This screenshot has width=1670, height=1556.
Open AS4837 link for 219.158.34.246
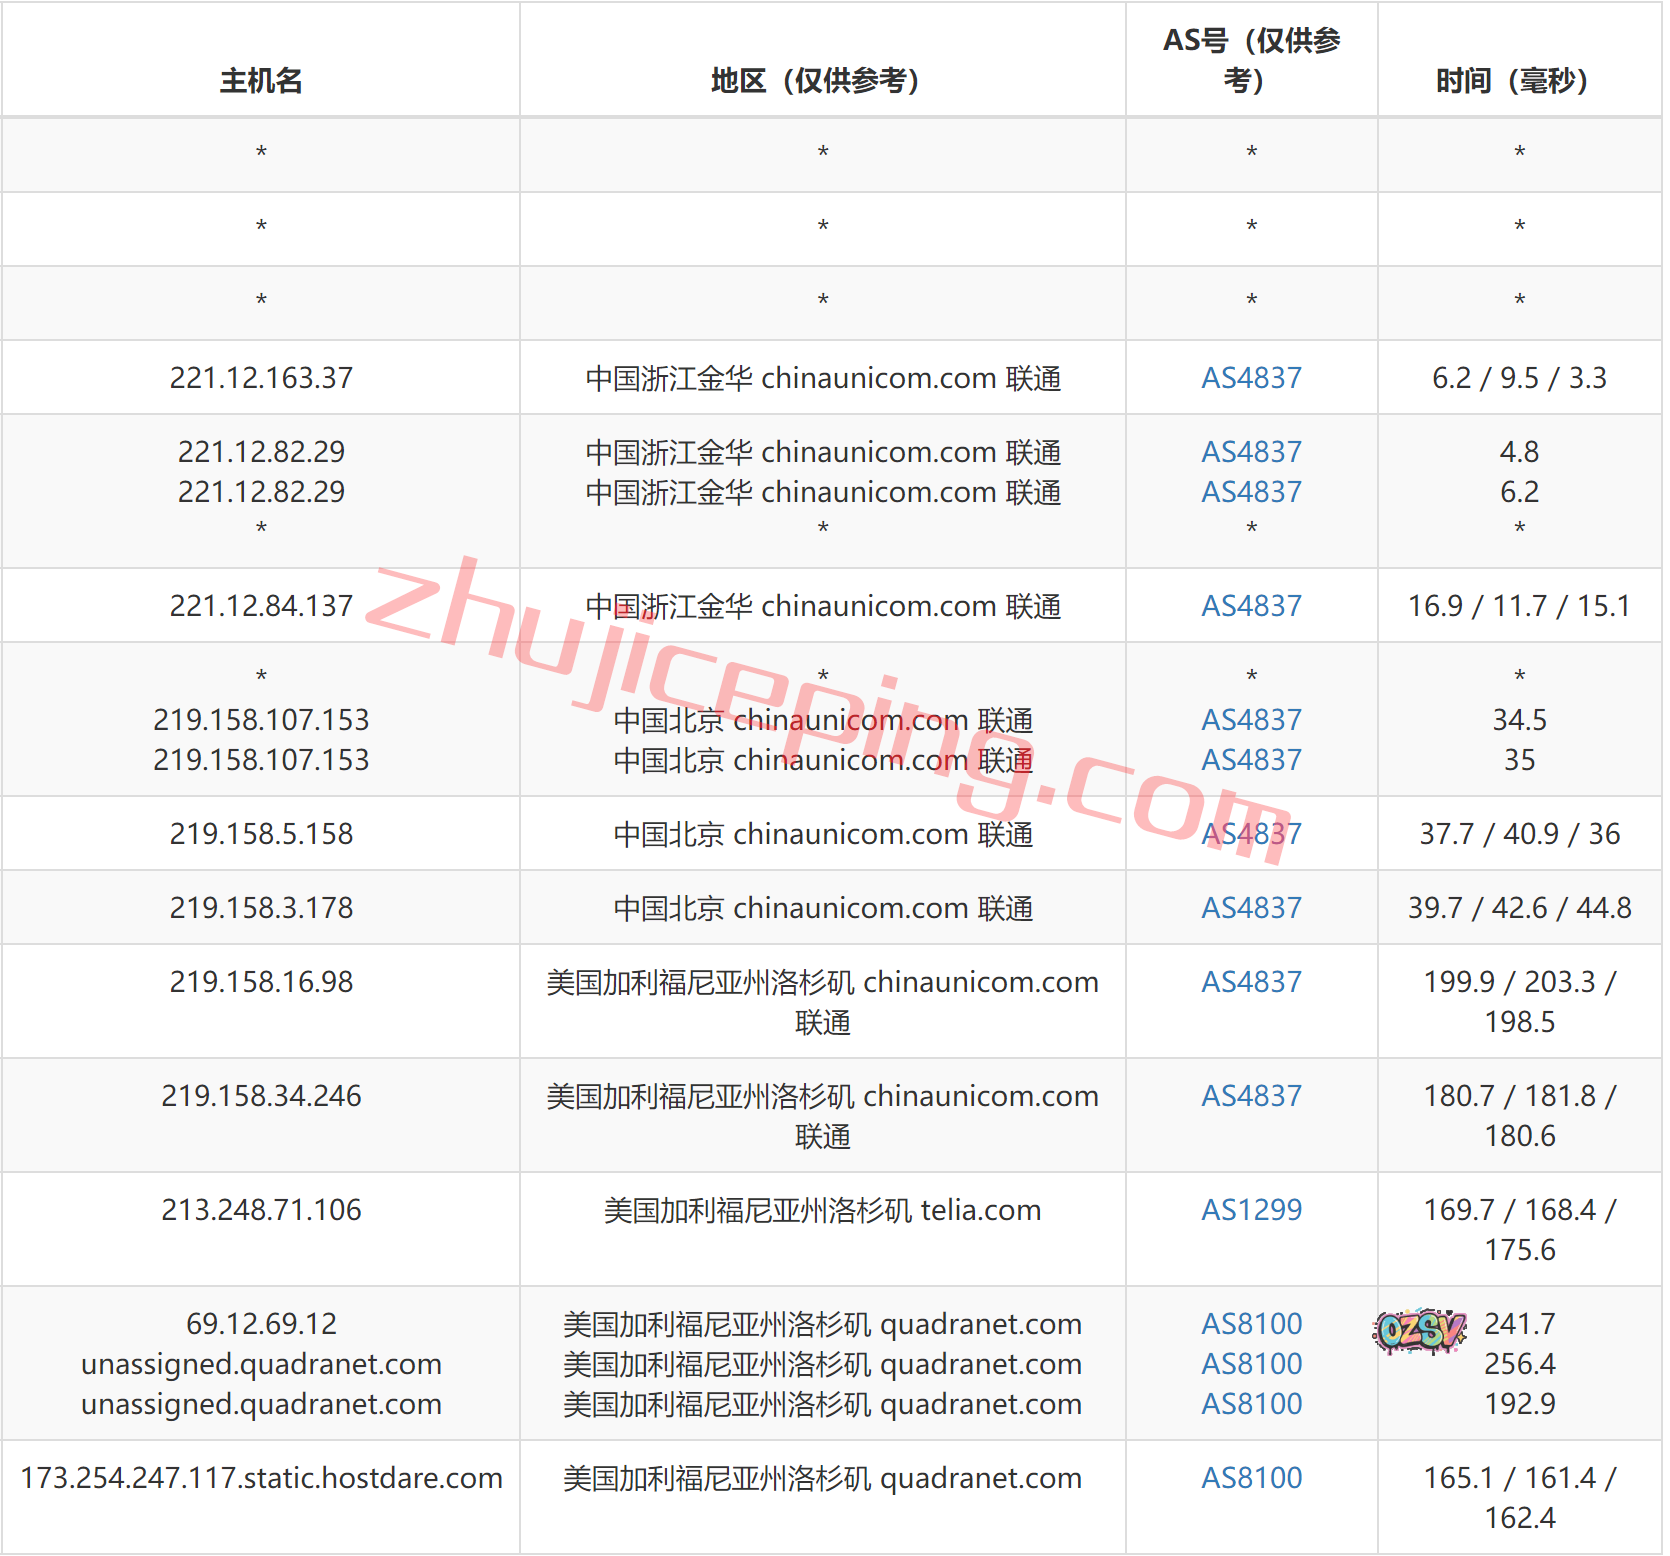(1251, 1096)
